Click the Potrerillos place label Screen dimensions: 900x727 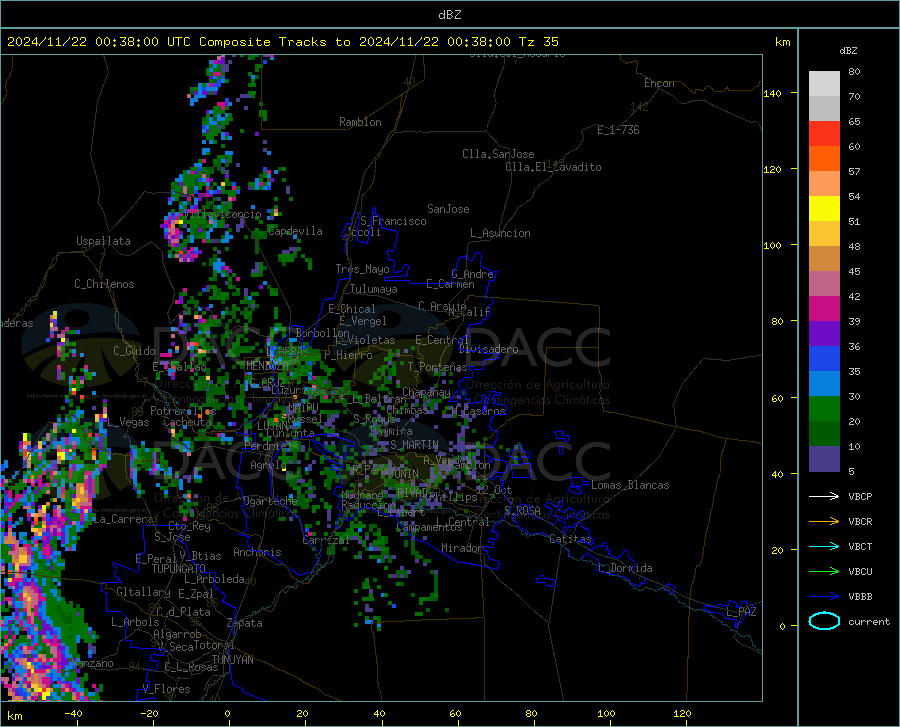coord(183,411)
